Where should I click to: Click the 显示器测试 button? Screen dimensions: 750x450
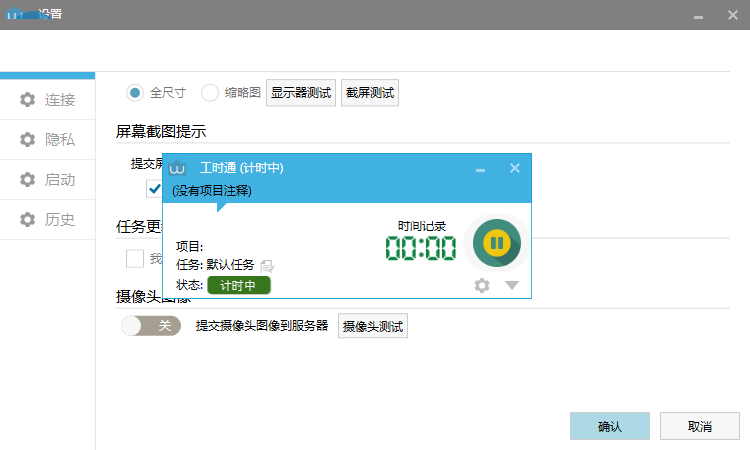[x=301, y=93]
